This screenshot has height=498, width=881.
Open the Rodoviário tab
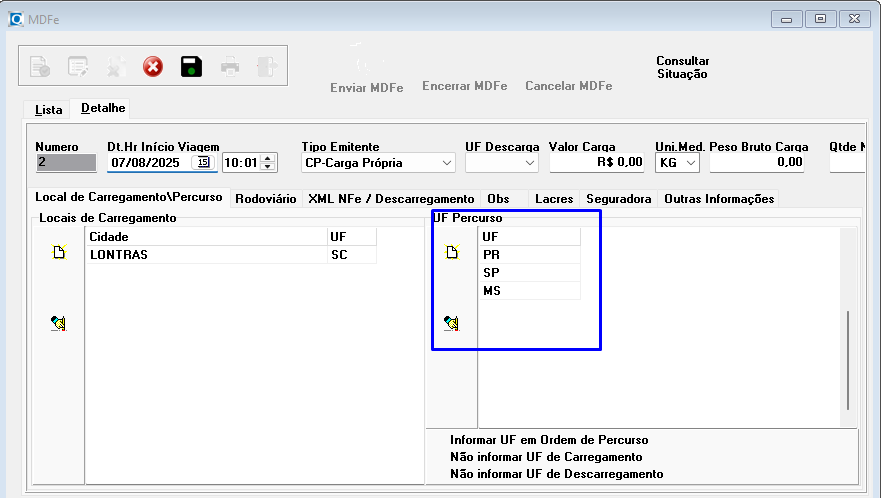(265, 199)
